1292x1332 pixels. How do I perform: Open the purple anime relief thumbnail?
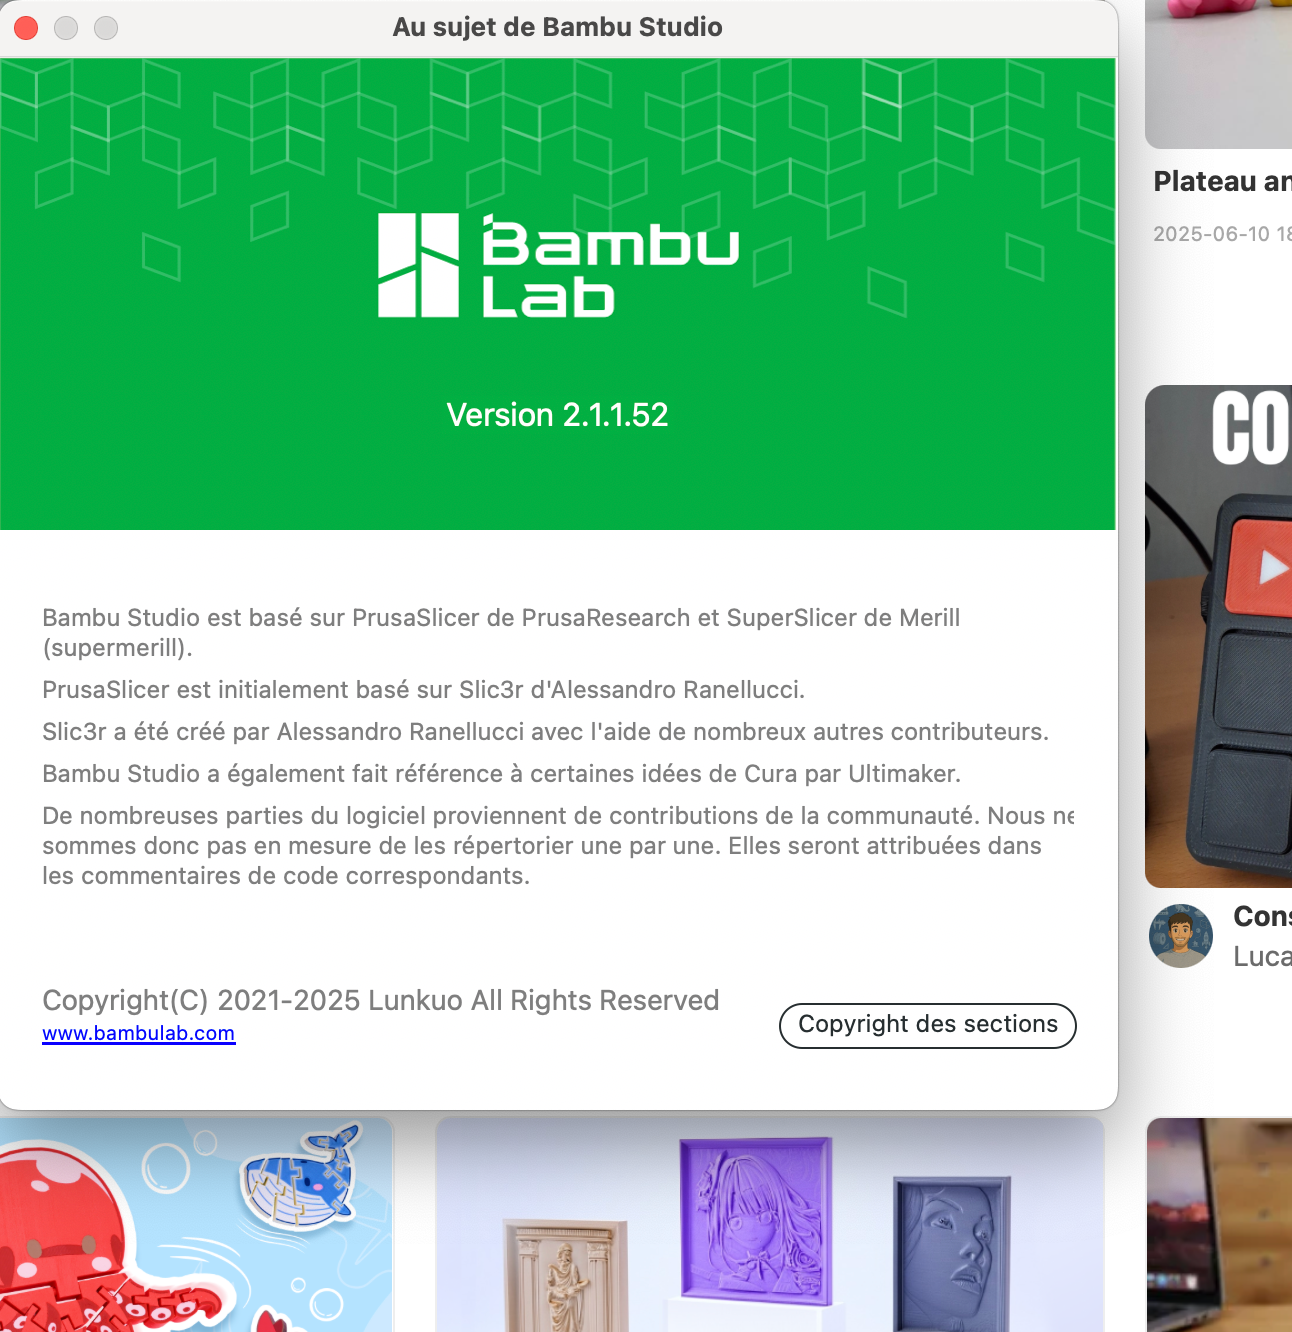[756, 1220]
